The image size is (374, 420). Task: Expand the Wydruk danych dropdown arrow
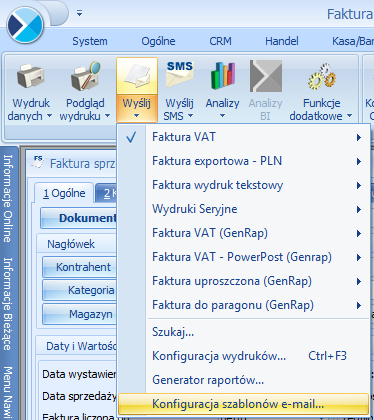[x=49, y=116]
